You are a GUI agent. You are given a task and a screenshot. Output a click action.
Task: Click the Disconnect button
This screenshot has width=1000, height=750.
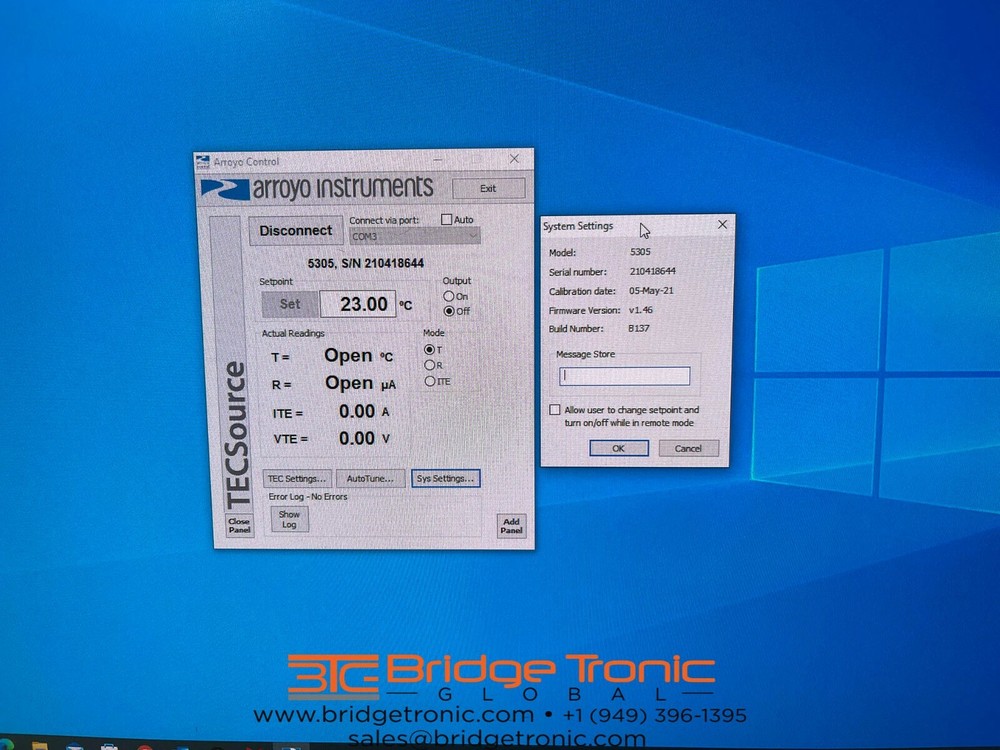(x=296, y=230)
